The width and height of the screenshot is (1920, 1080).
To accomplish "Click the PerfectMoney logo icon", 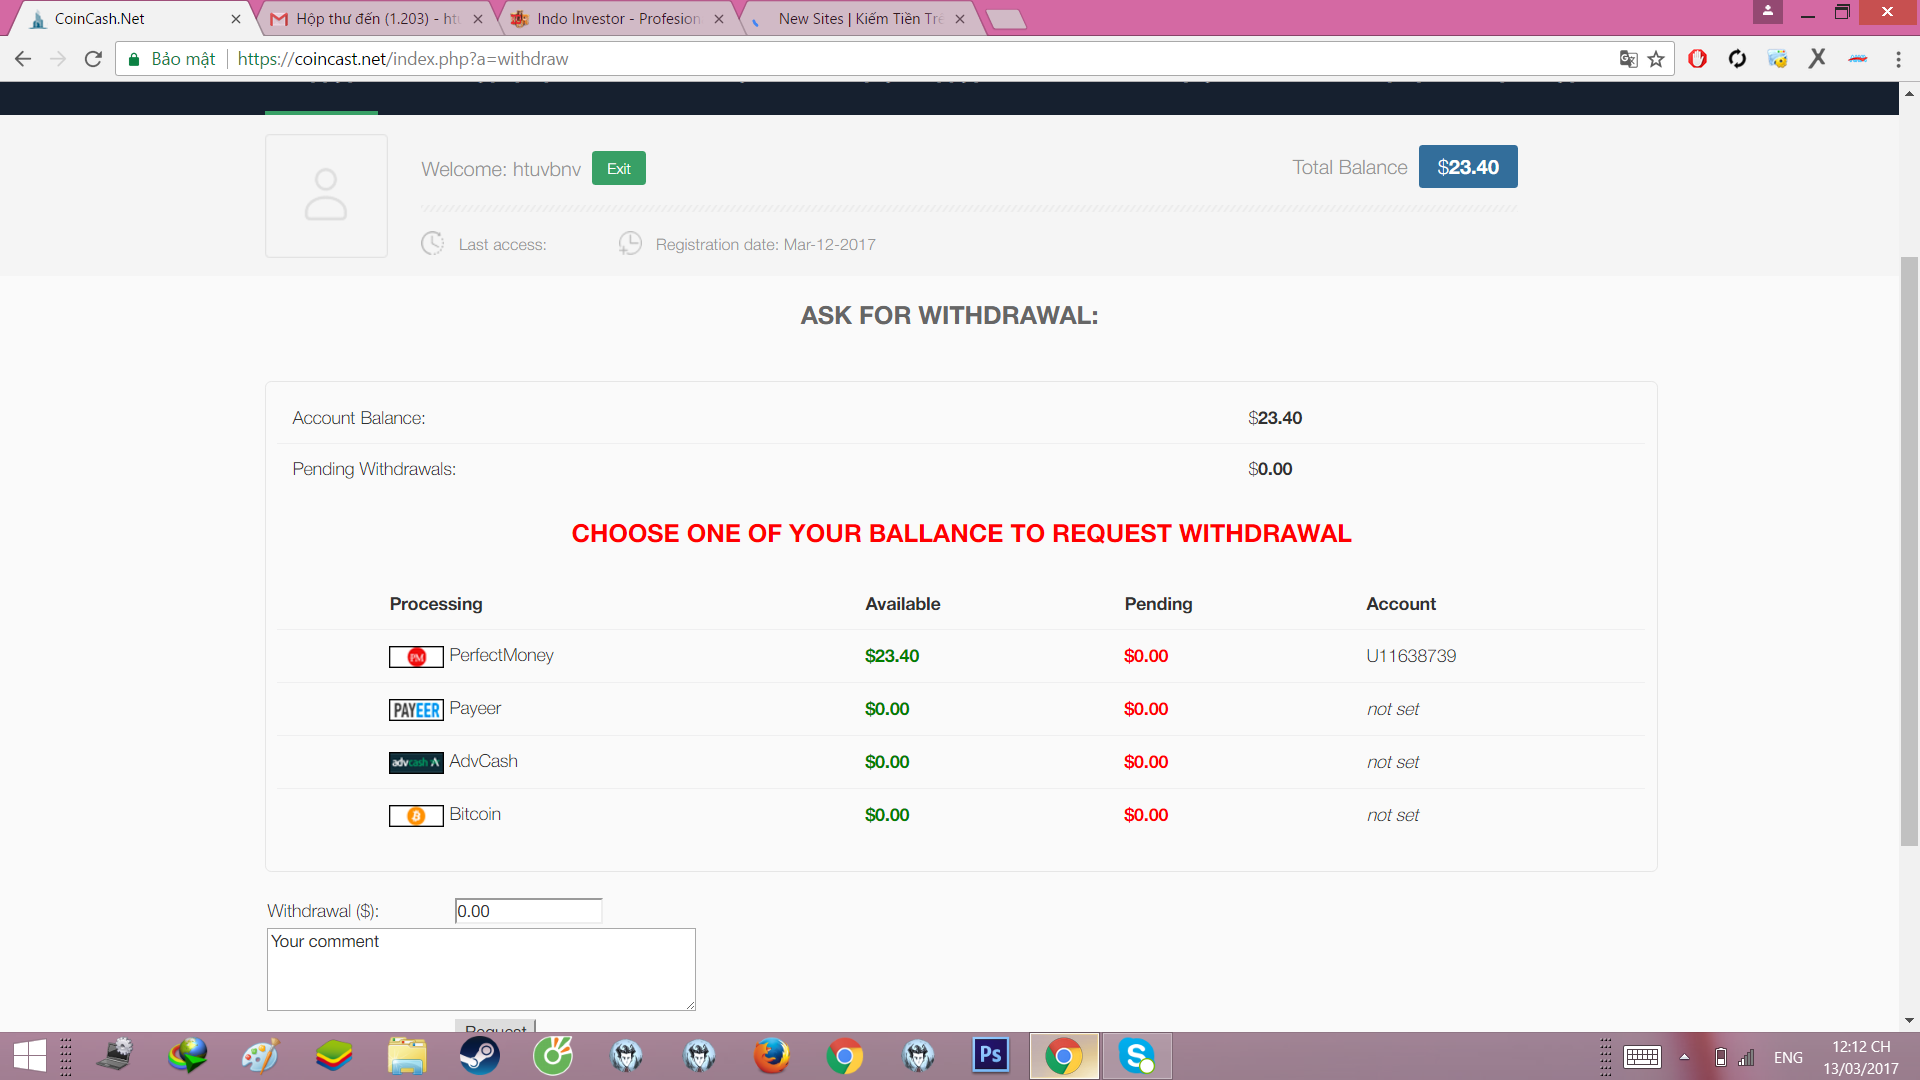I will point(416,657).
